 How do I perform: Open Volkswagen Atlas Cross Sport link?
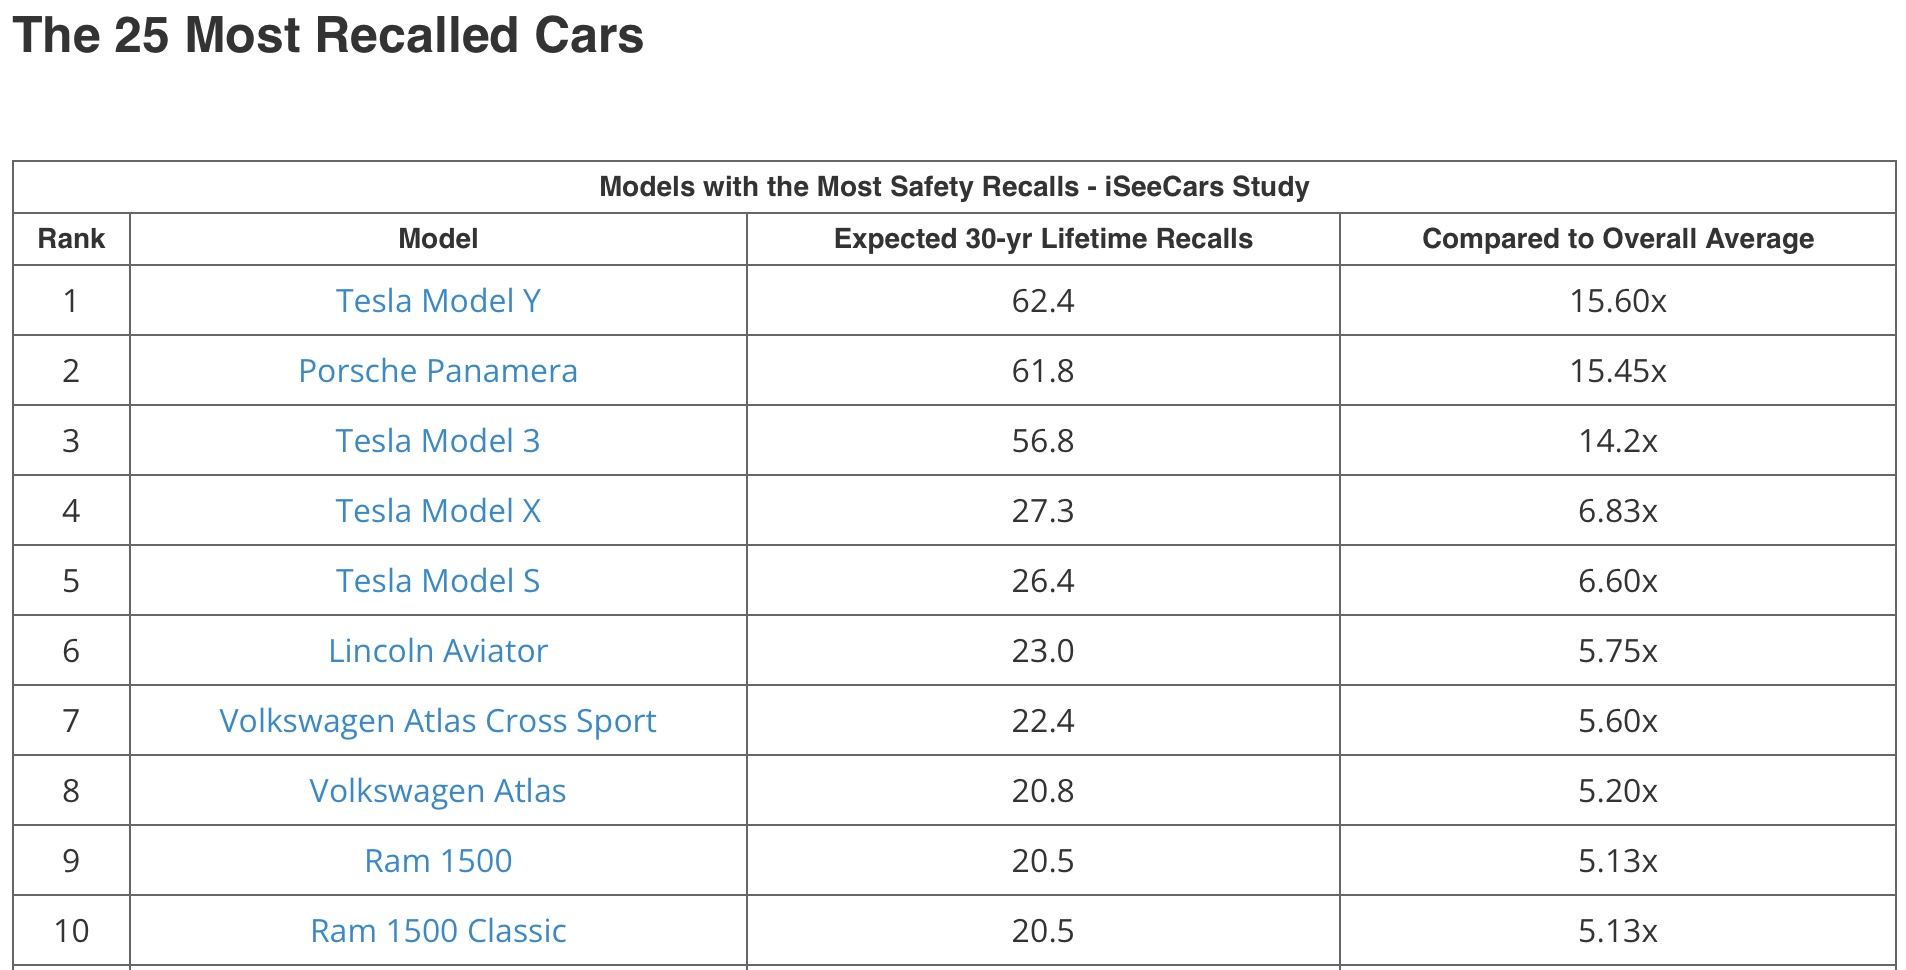[438, 721]
